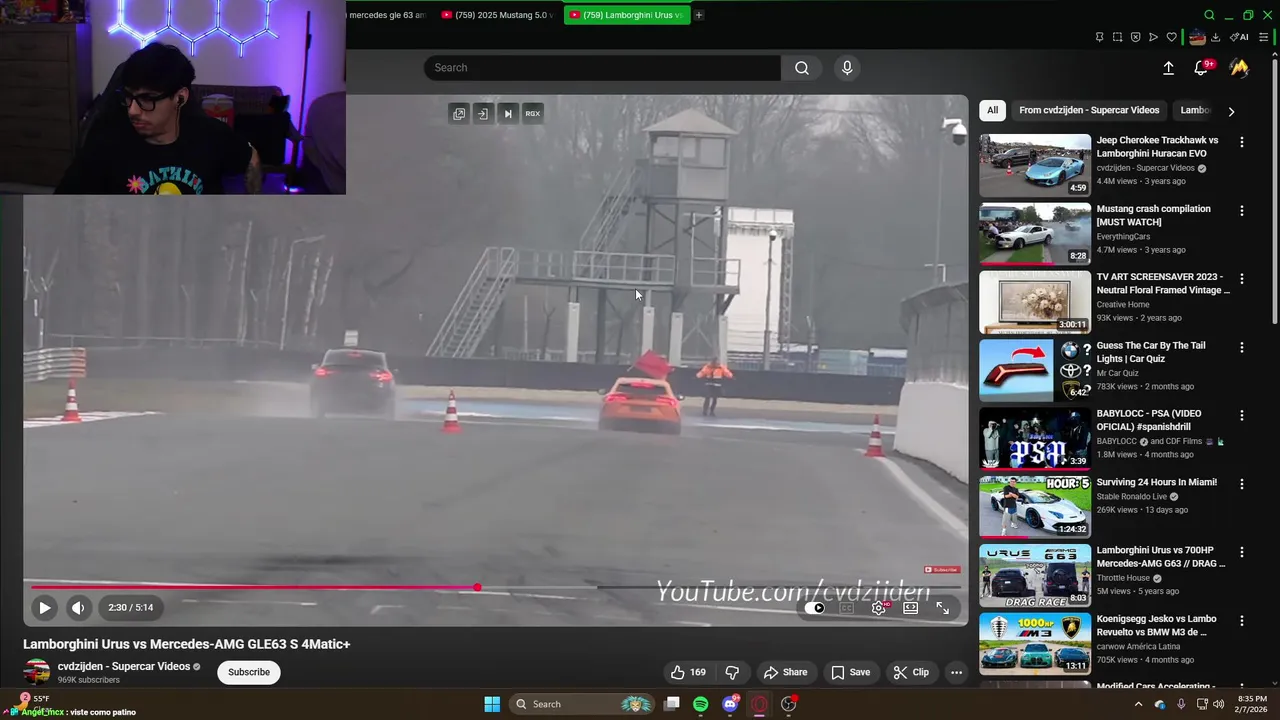Select From cvdzijden - Supercar Videos chip

point(1089,110)
